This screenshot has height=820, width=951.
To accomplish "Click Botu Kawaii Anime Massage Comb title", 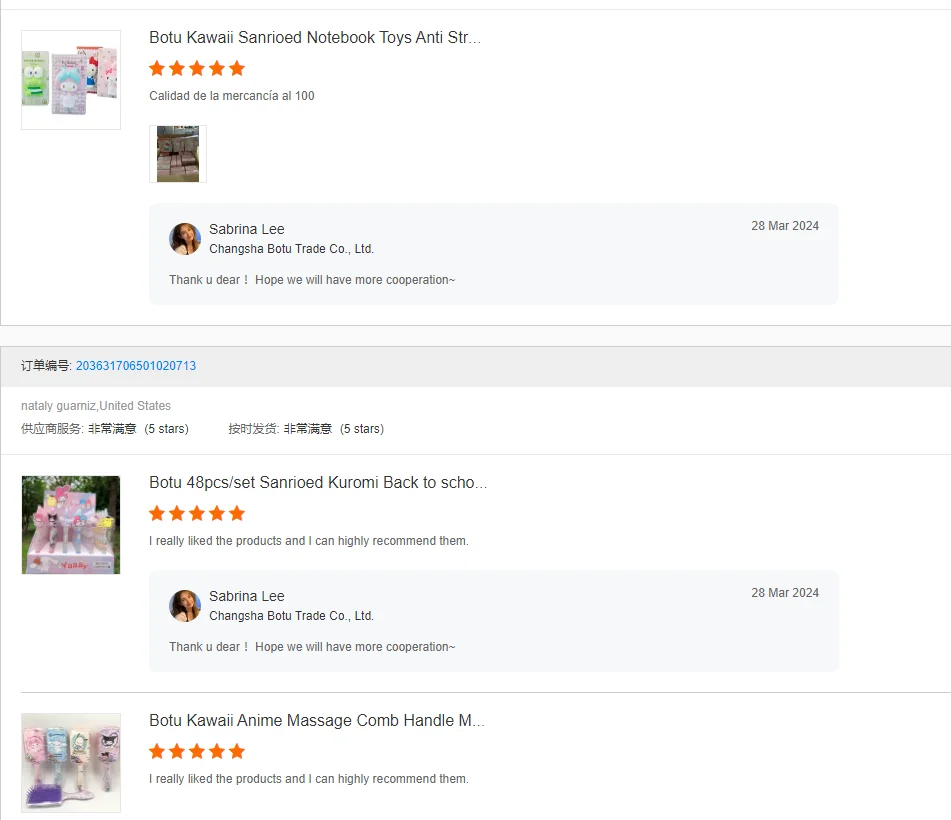I will click(x=317, y=721).
